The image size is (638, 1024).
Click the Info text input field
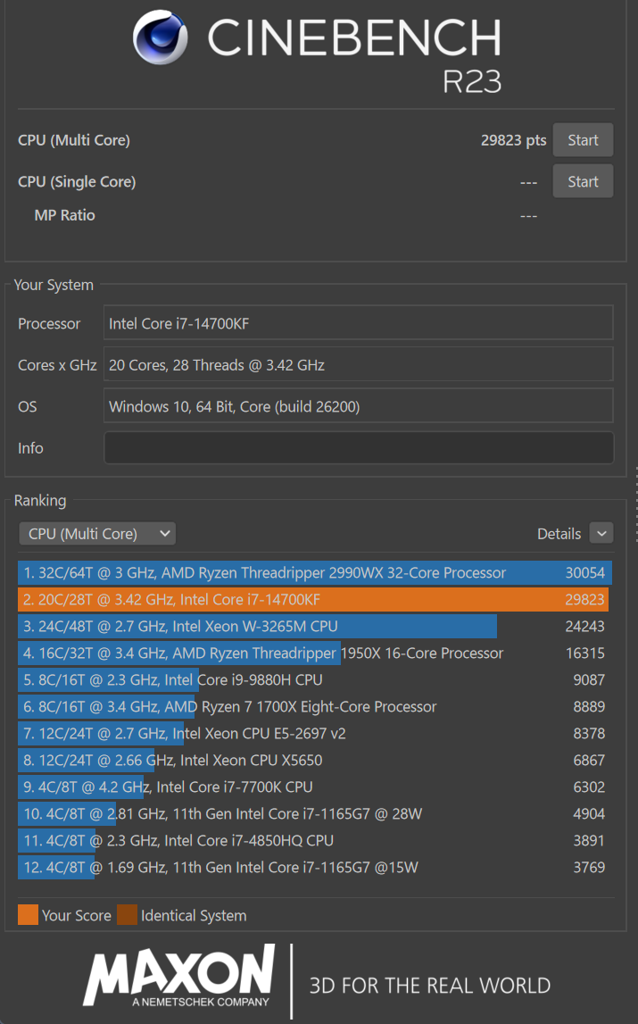(x=358, y=448)
